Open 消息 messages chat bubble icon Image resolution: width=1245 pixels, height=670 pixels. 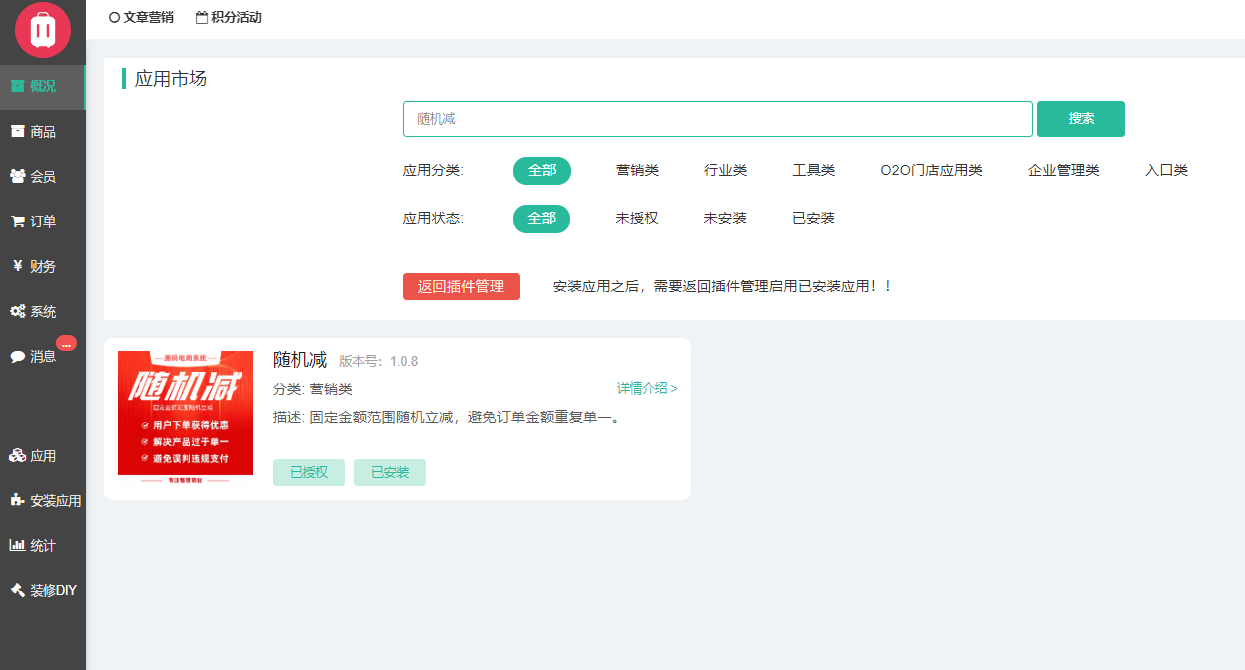coord(17,356)
